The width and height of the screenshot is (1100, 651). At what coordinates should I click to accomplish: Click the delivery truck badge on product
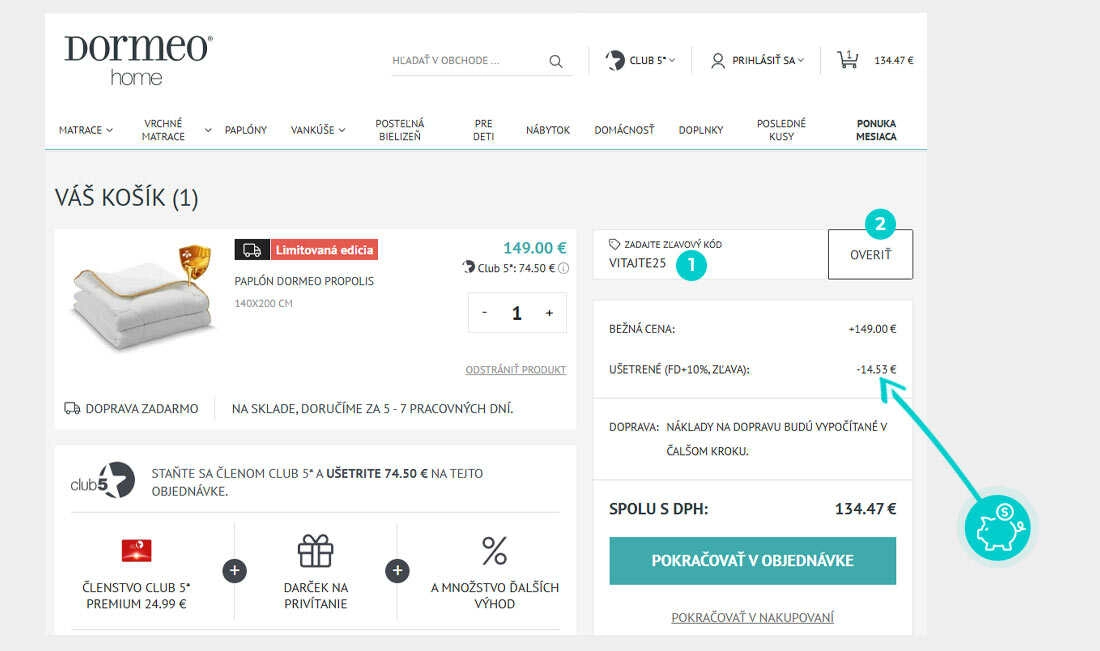252,250
